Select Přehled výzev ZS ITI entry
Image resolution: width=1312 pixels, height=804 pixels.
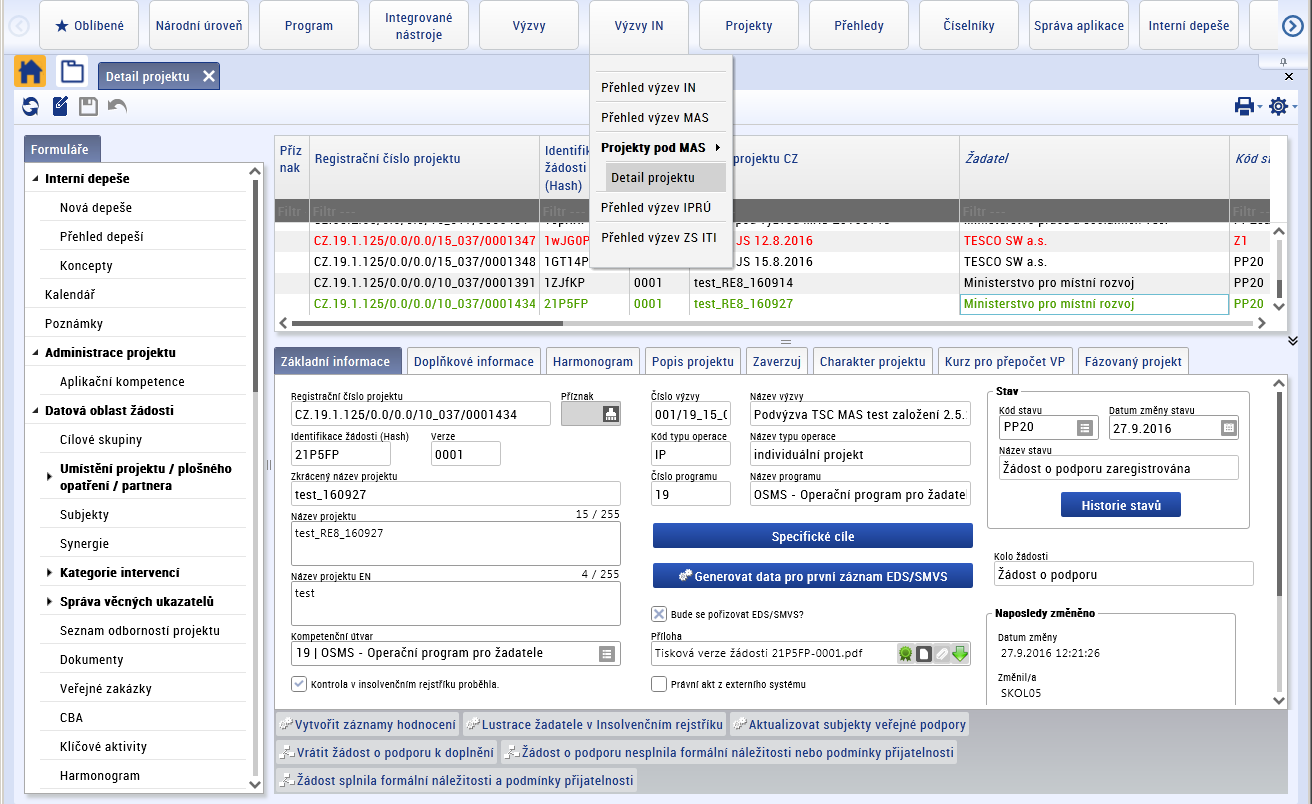pyautogui.click(x=659, y=238)
